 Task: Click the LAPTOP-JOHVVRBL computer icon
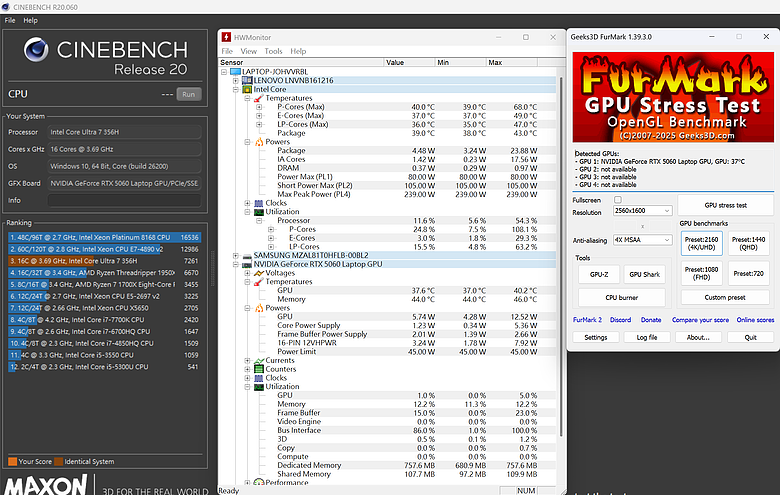[235, 72]
